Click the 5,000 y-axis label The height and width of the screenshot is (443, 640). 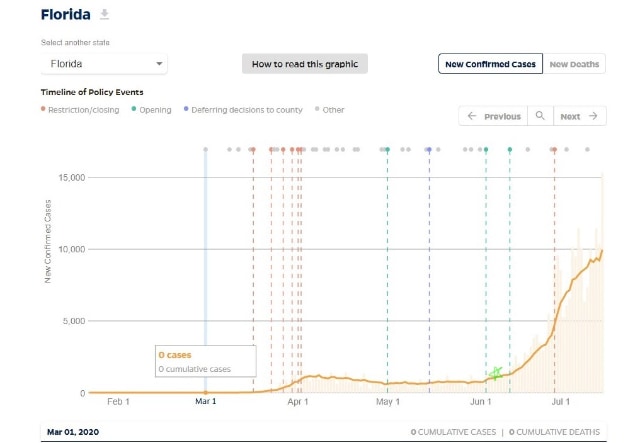[74, 321]
